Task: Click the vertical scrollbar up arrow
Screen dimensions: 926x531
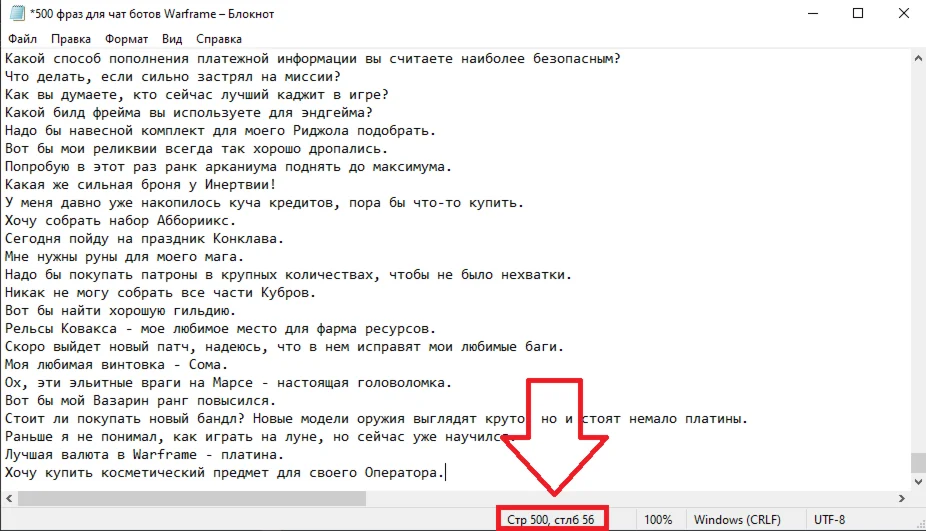Action: (x=918, y=58)
